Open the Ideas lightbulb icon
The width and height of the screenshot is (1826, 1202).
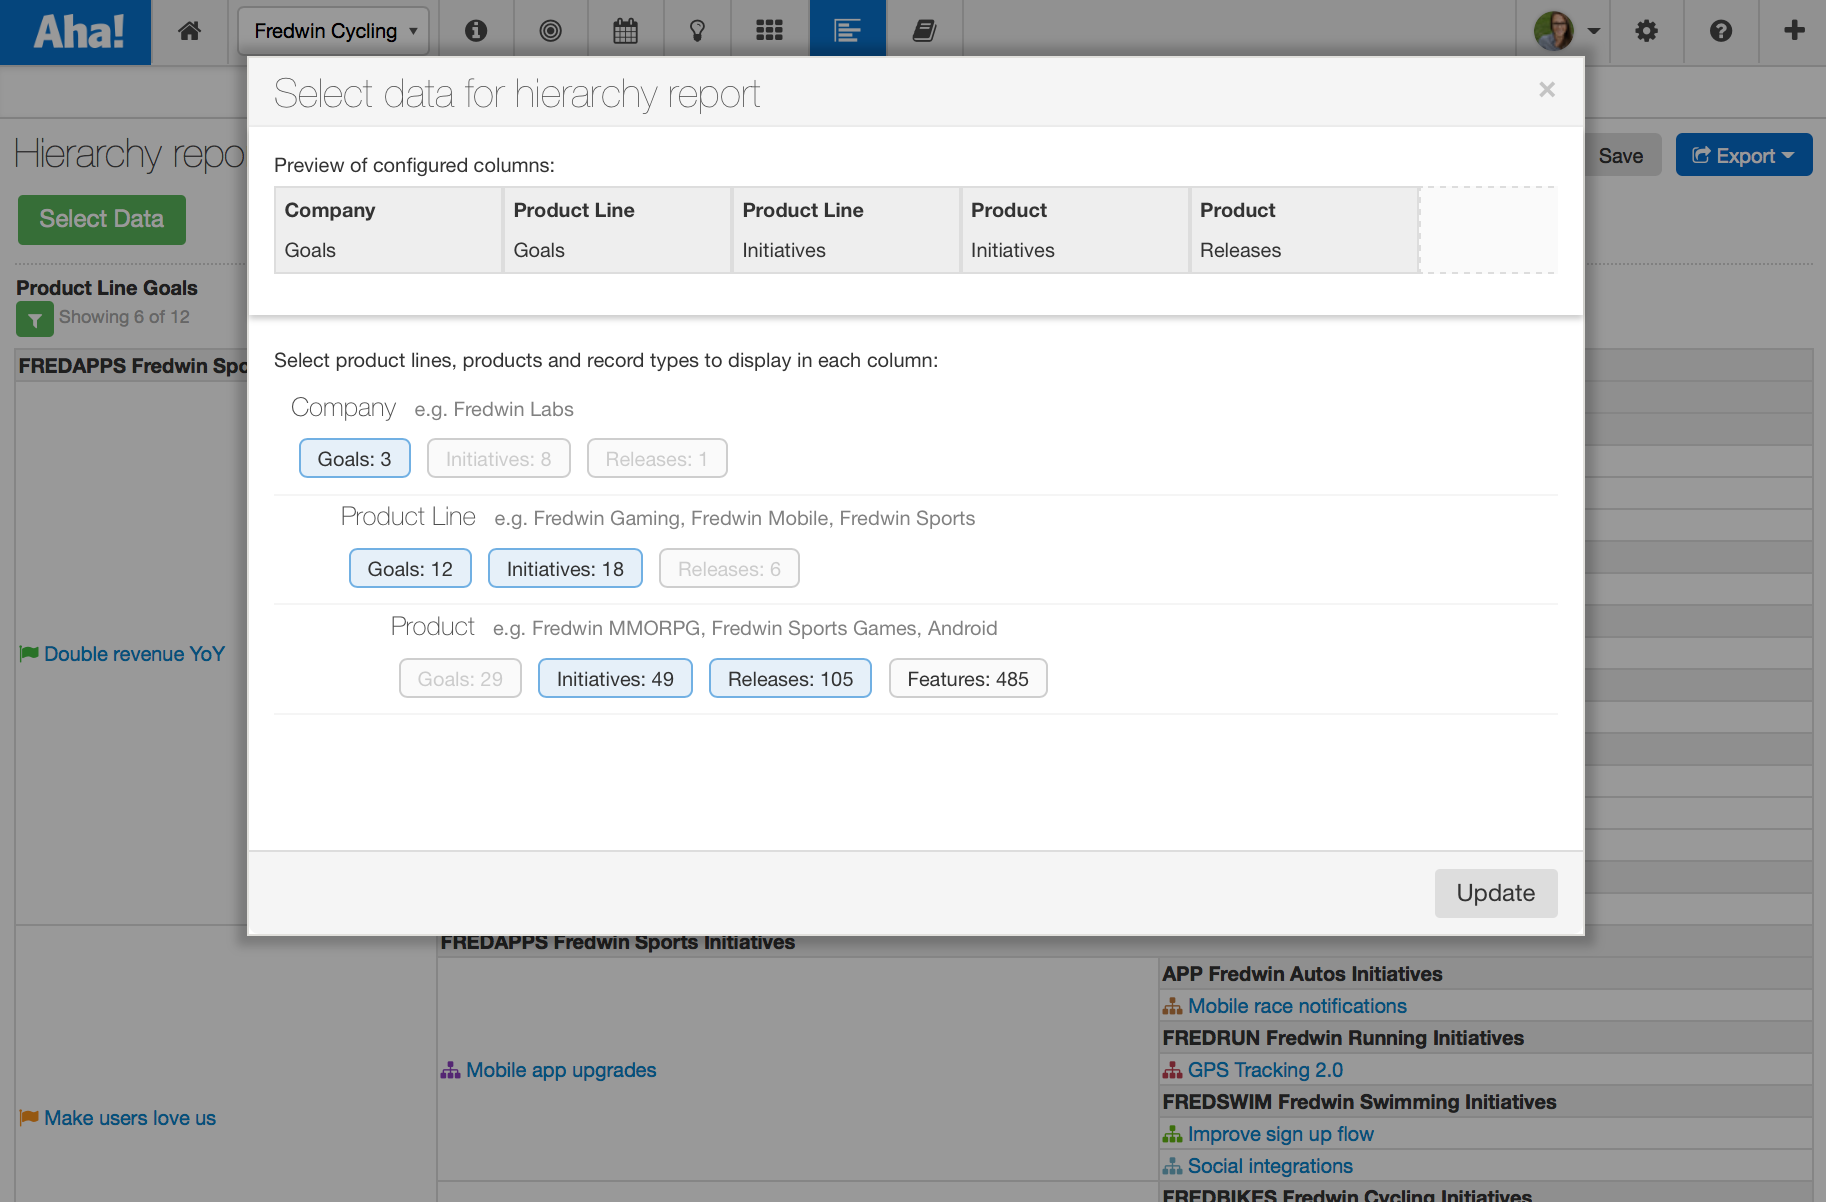coord(697,30)
